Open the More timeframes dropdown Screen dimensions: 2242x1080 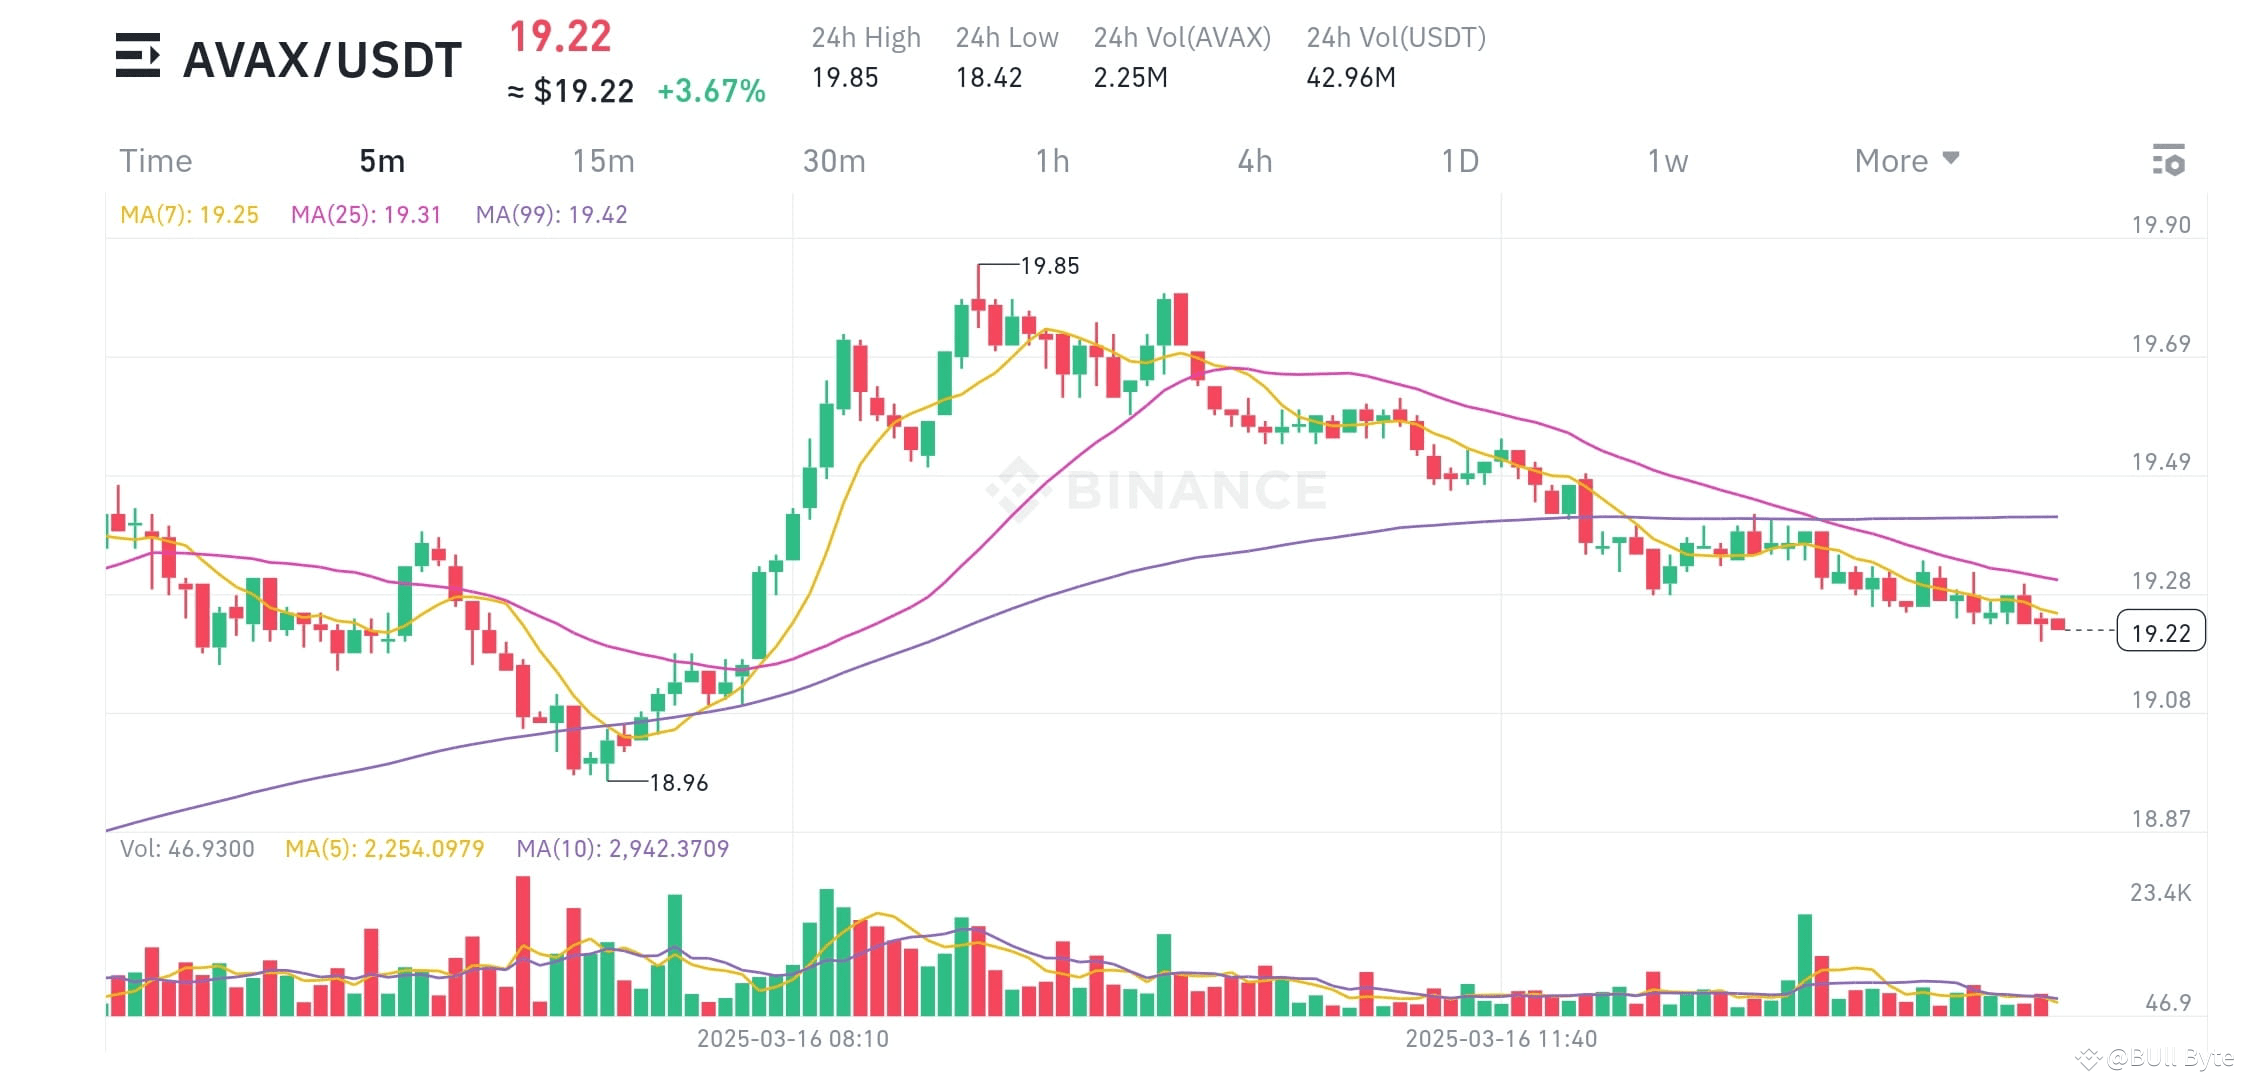[x=1889, y=160]
